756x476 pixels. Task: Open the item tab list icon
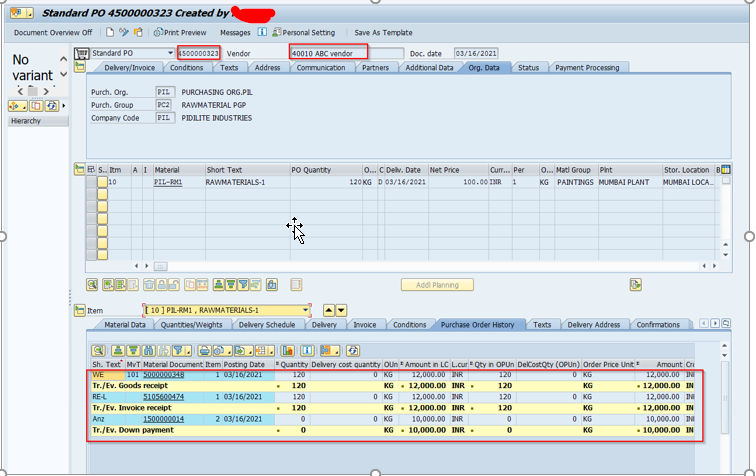(x=726, y=323)
